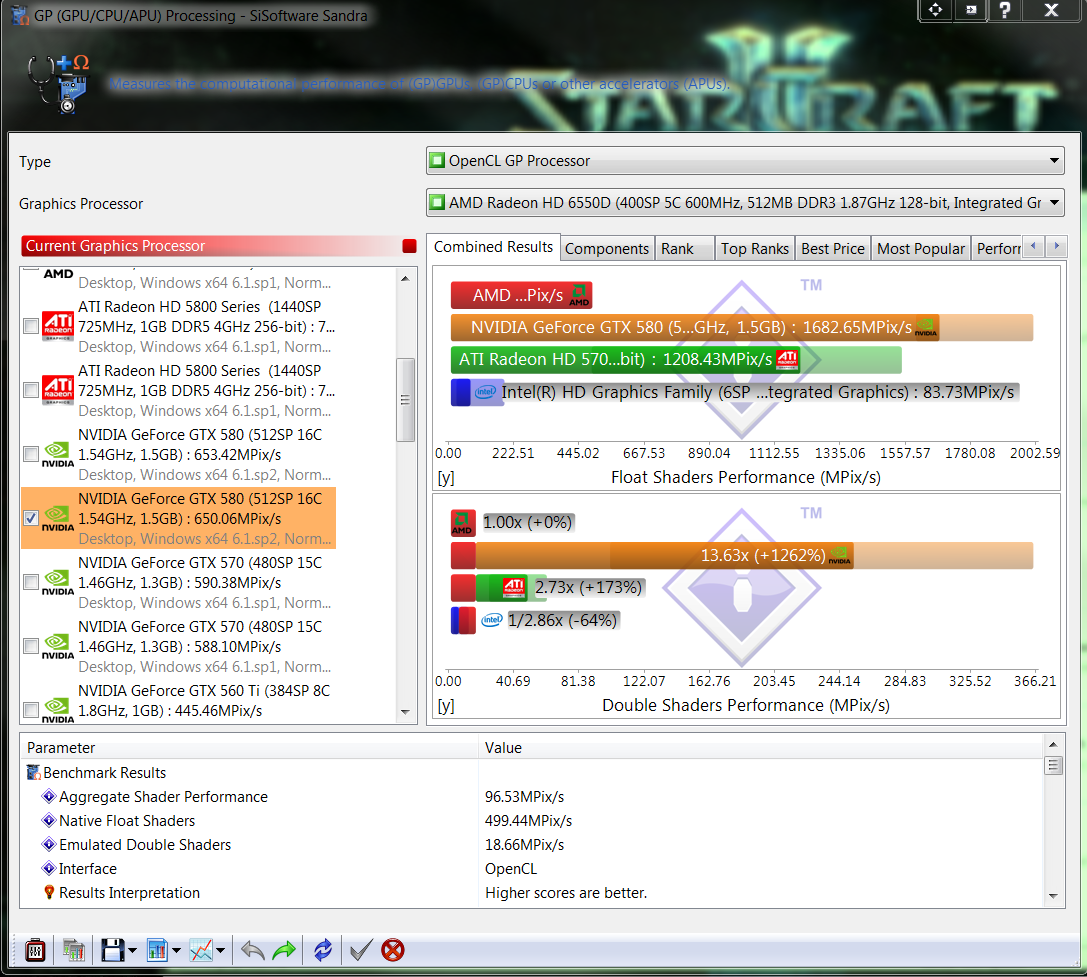Image resolution: width=1087 pixels, height=977 pixels.
Task: Uncheck the GTX 580 650.06MPix/s checkbox
Action: click(x=31, y=518)
